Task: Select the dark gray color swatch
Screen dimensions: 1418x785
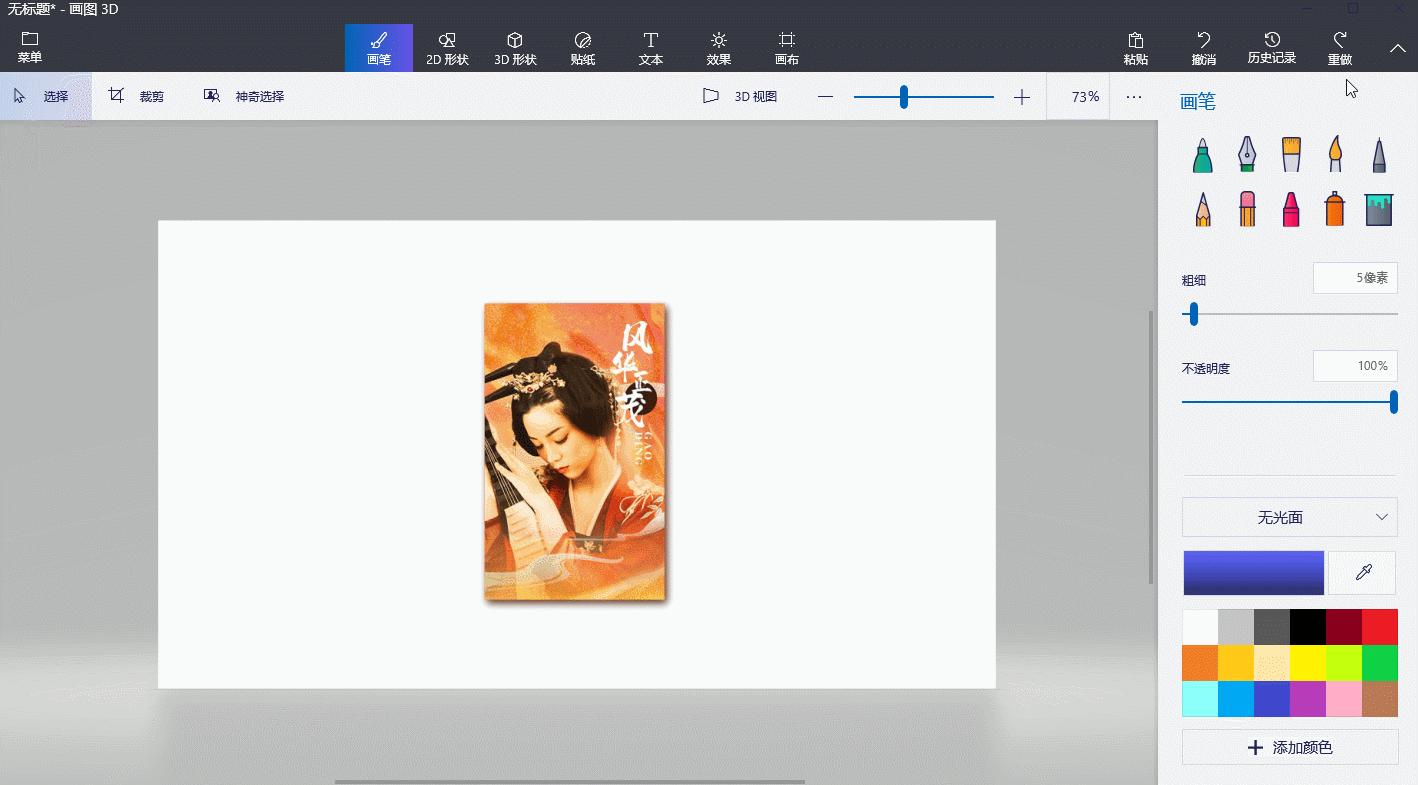Action: pos(1272,627)
